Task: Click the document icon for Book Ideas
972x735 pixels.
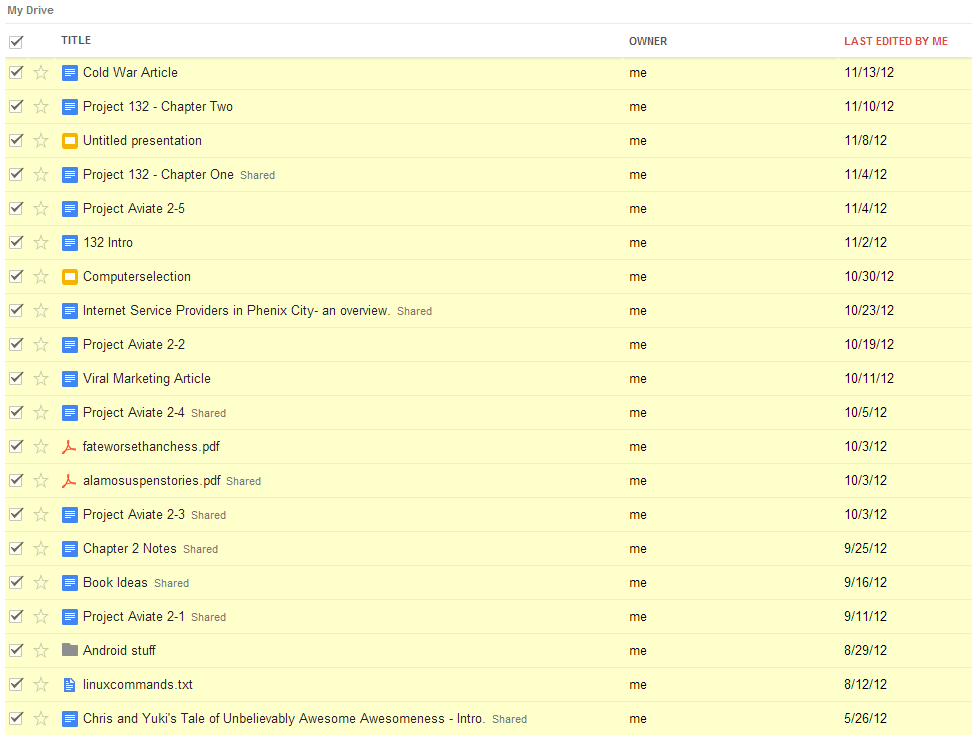Action: [x=70, y=583]
